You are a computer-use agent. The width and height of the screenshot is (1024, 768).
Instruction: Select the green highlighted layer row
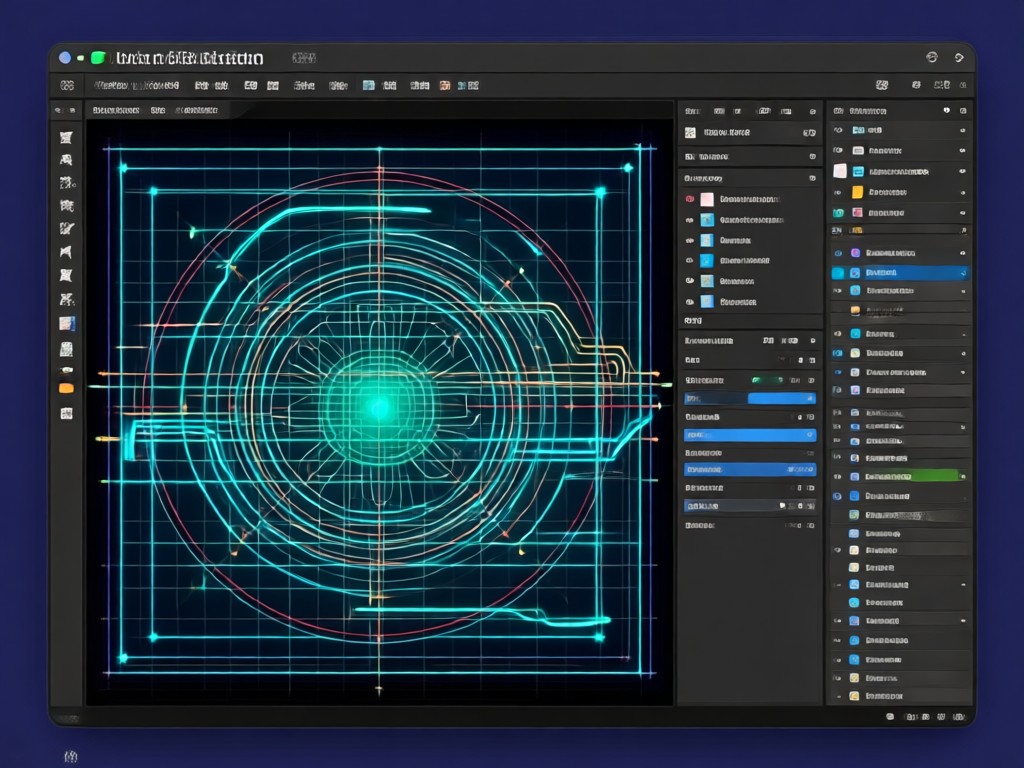899,477
